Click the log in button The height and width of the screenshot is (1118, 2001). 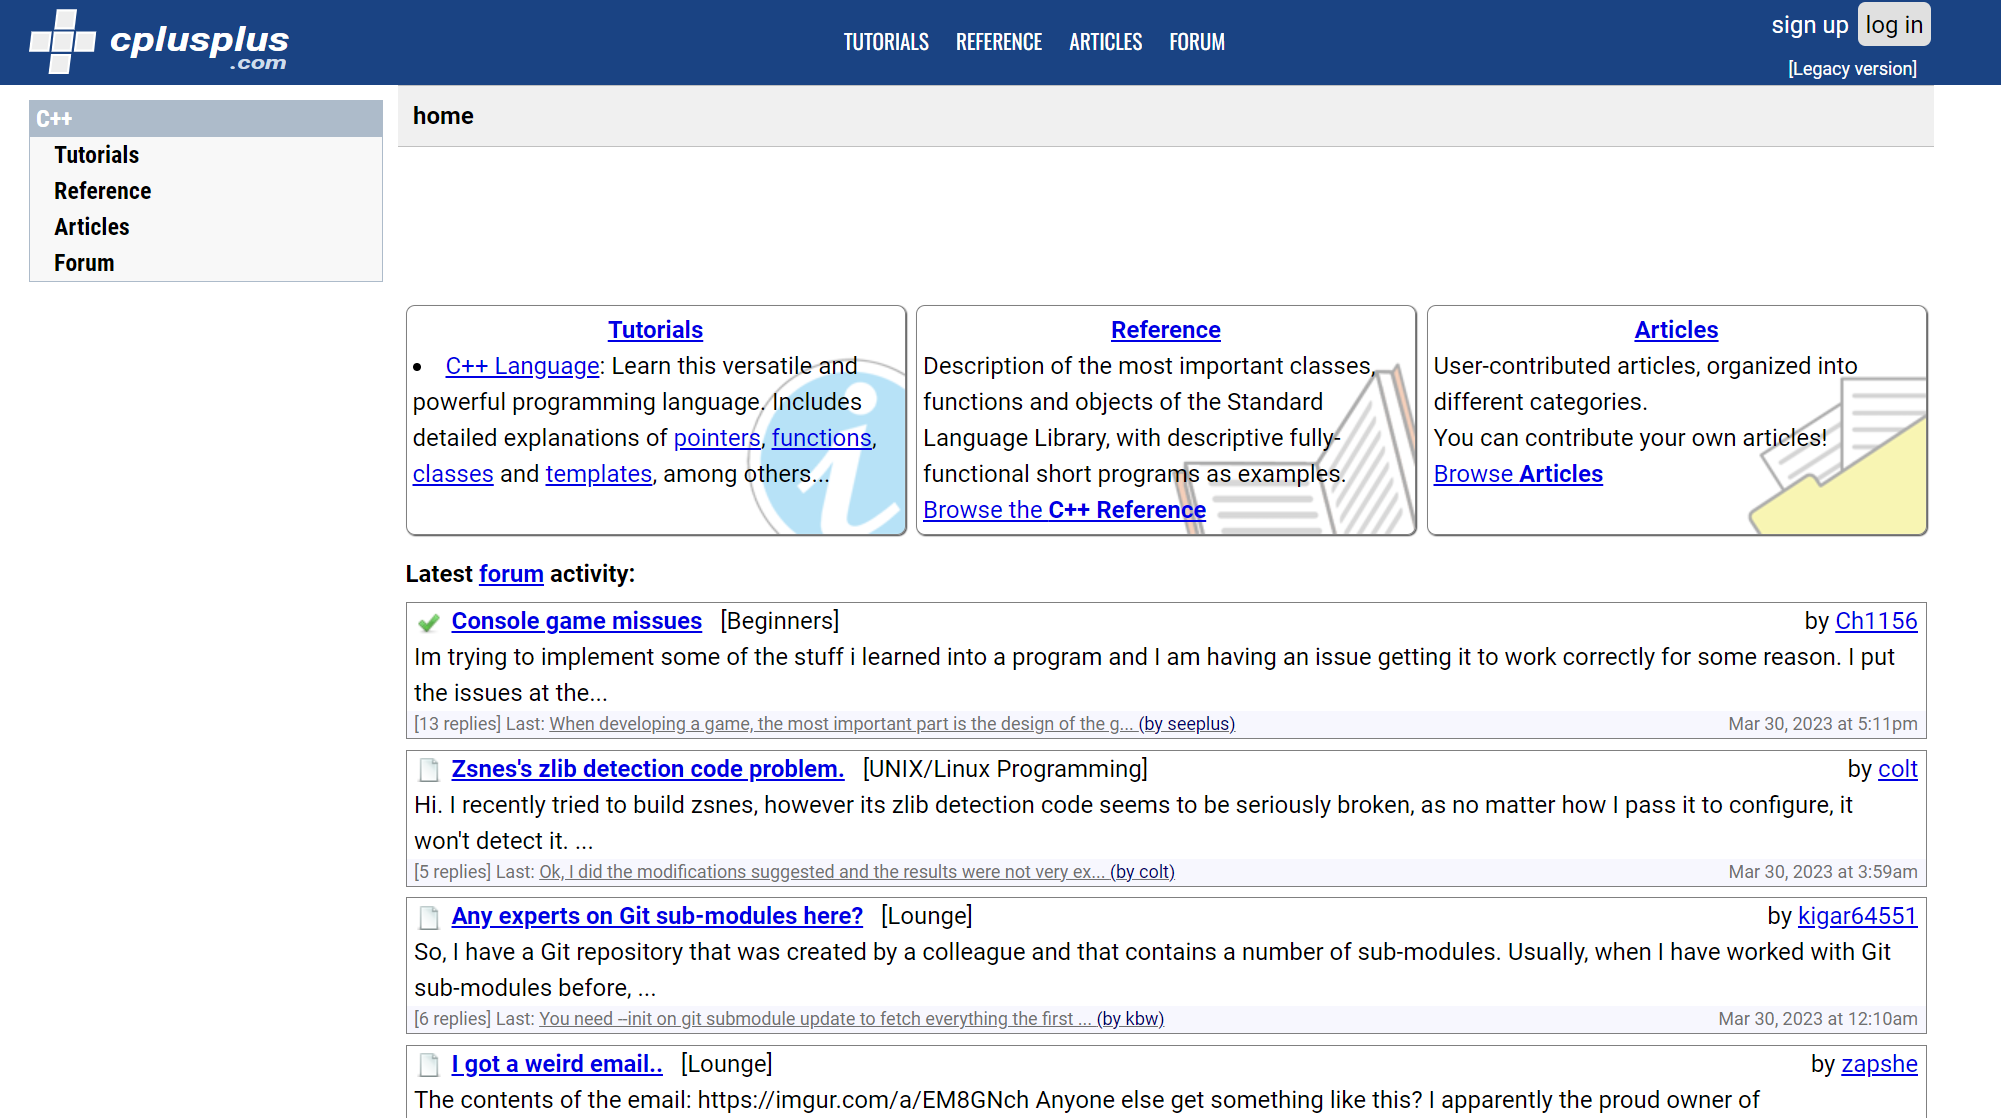pyautogui.click(x=1893, y=25)
